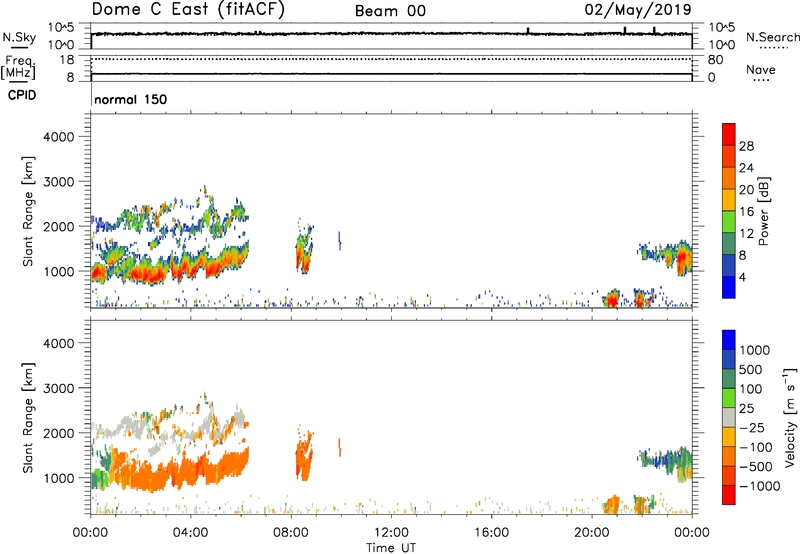Click the noise spike near 17:30 in N.Sky plot
The image size is (800, 554).
528,31
